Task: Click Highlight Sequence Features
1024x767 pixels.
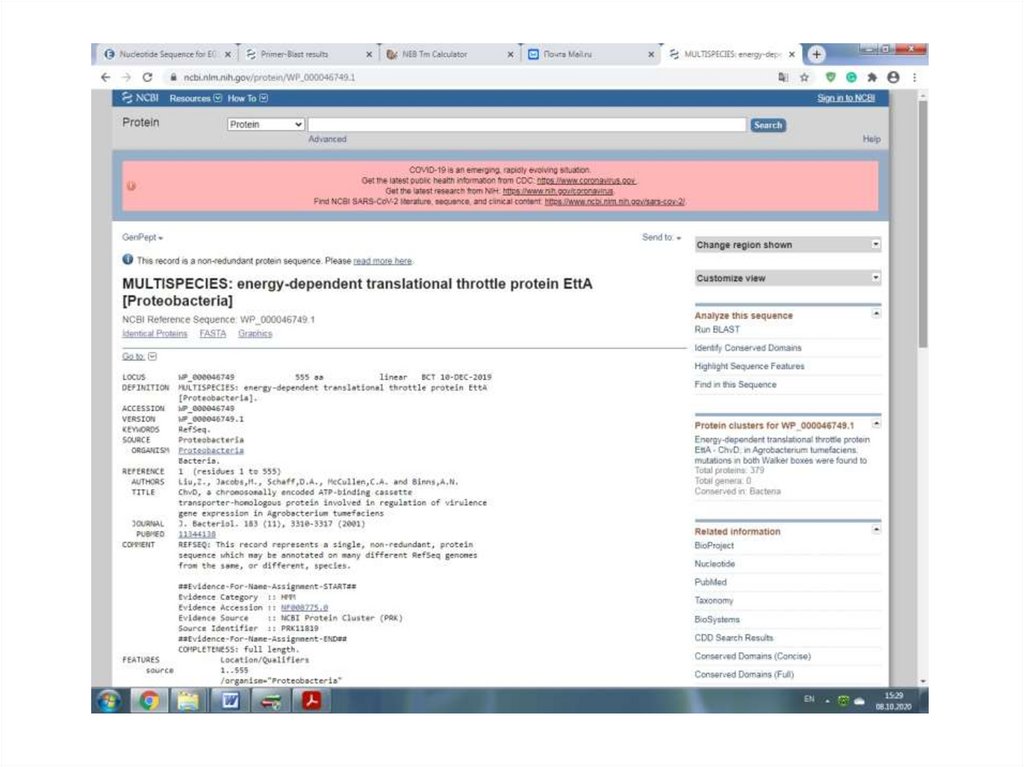Action: 749,366
